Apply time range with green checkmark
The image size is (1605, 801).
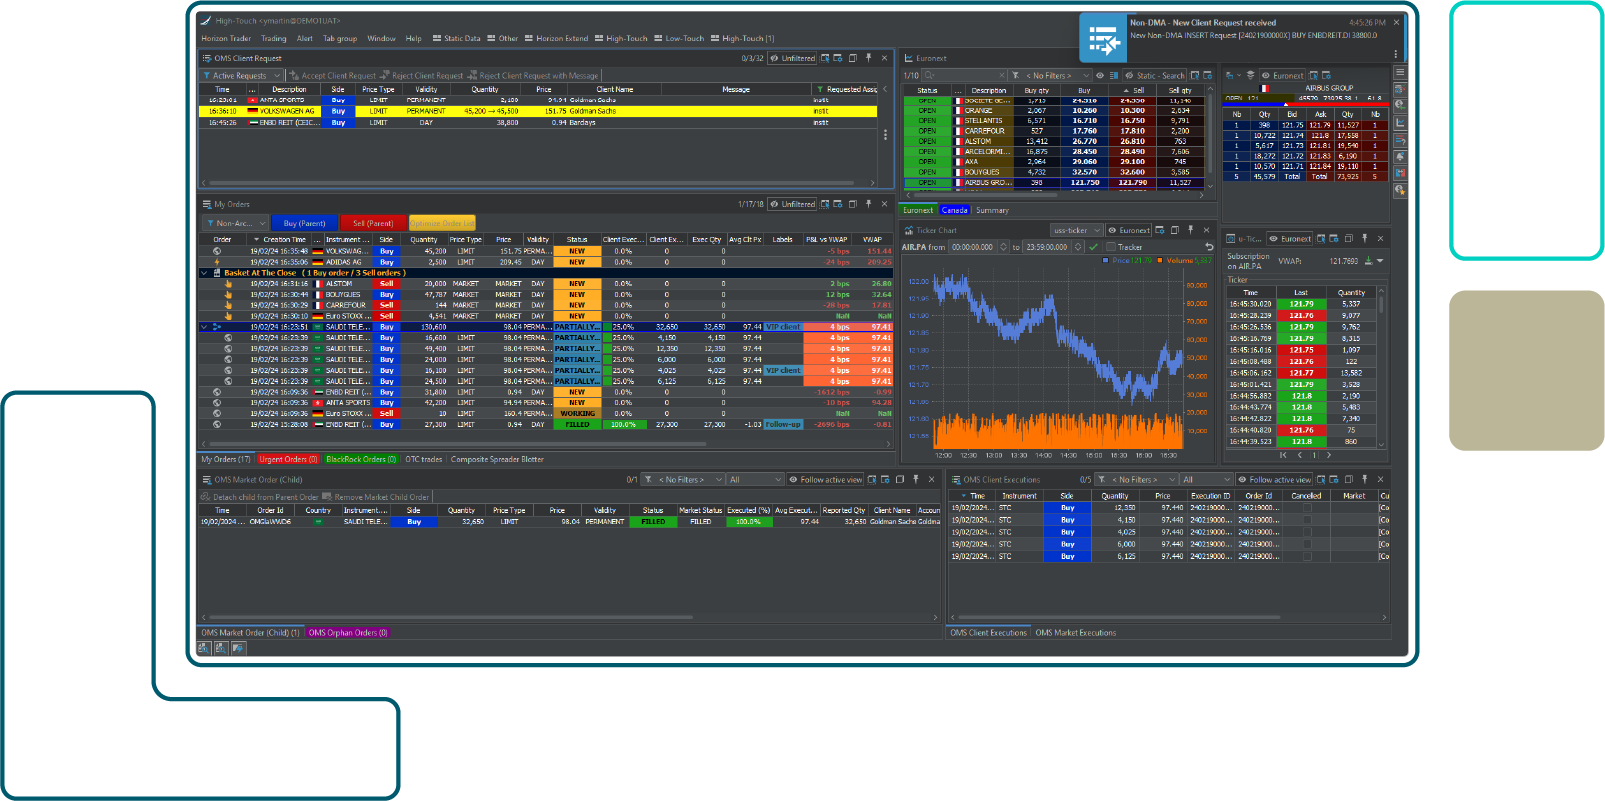point(1093,247)
